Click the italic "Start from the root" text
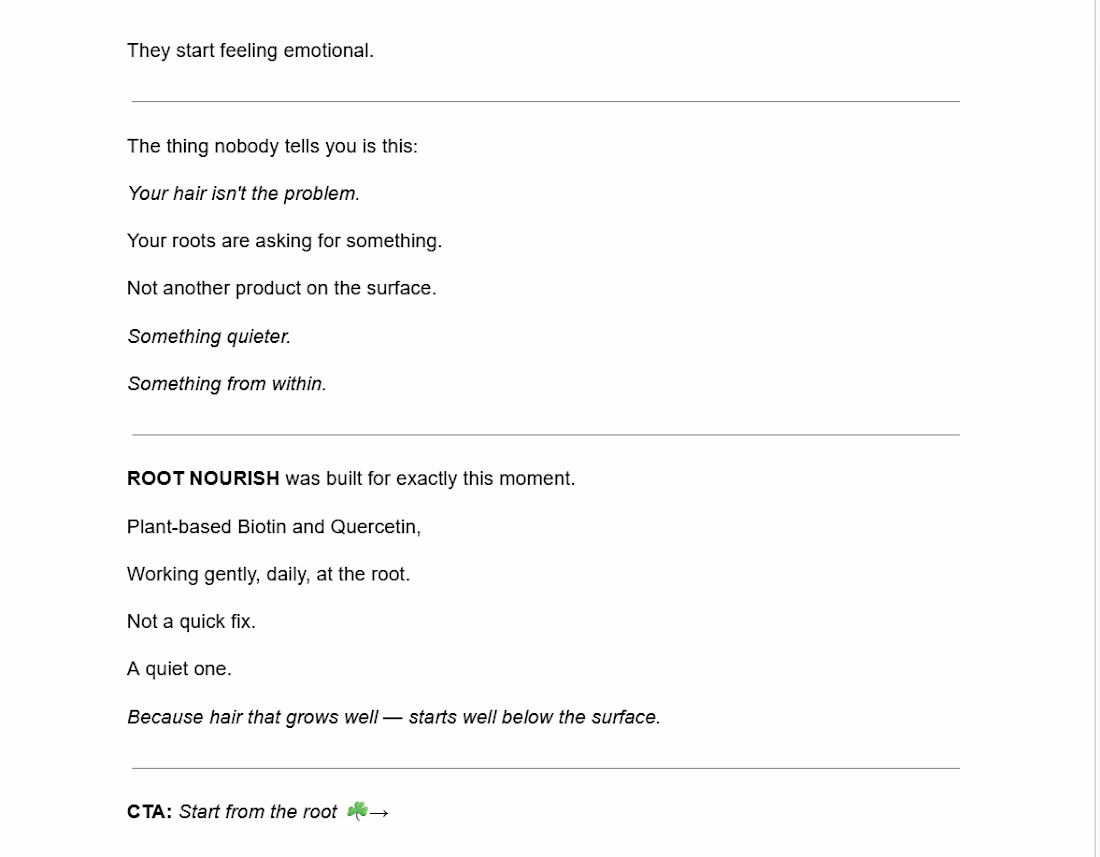1100x857 pixels. coord(258,811)
